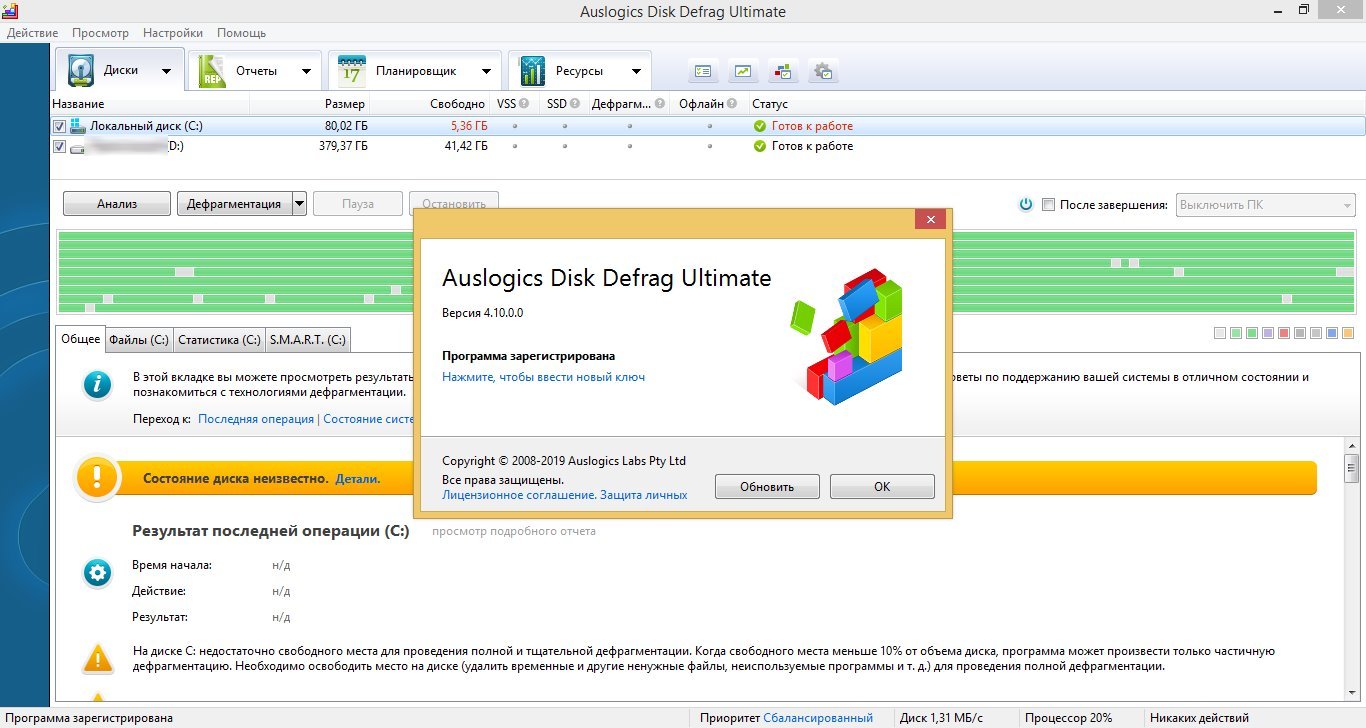
Task: Click the checklist icon in the toolbar
Action: [x=704, y=71]
